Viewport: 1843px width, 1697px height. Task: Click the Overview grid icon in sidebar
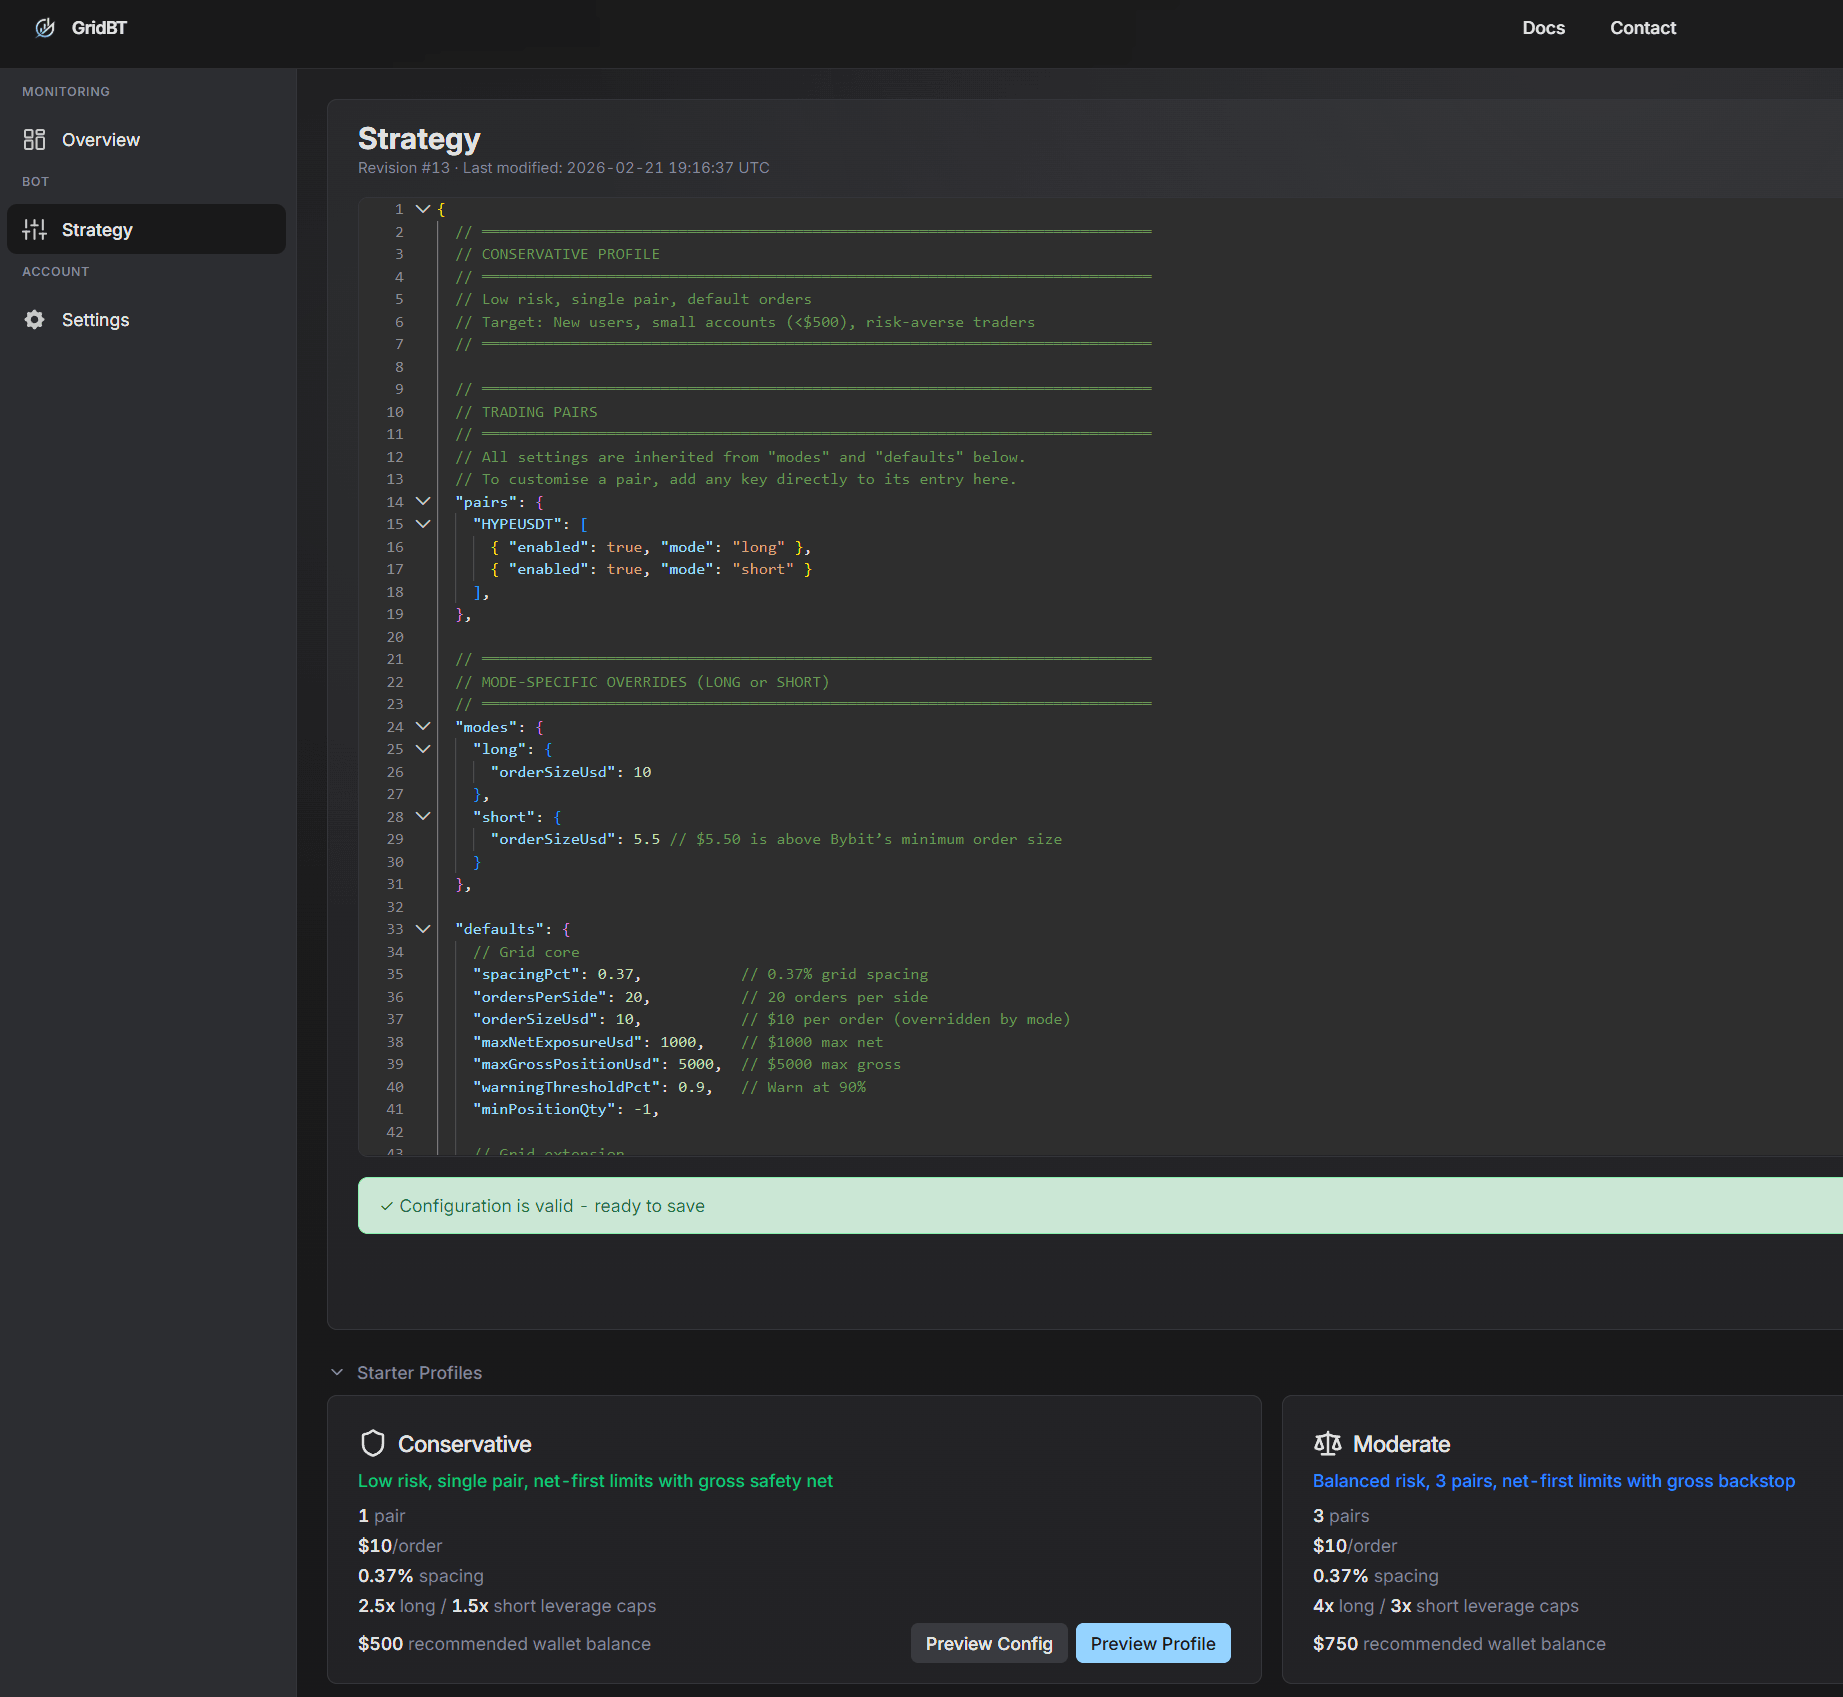click(35, 140)
